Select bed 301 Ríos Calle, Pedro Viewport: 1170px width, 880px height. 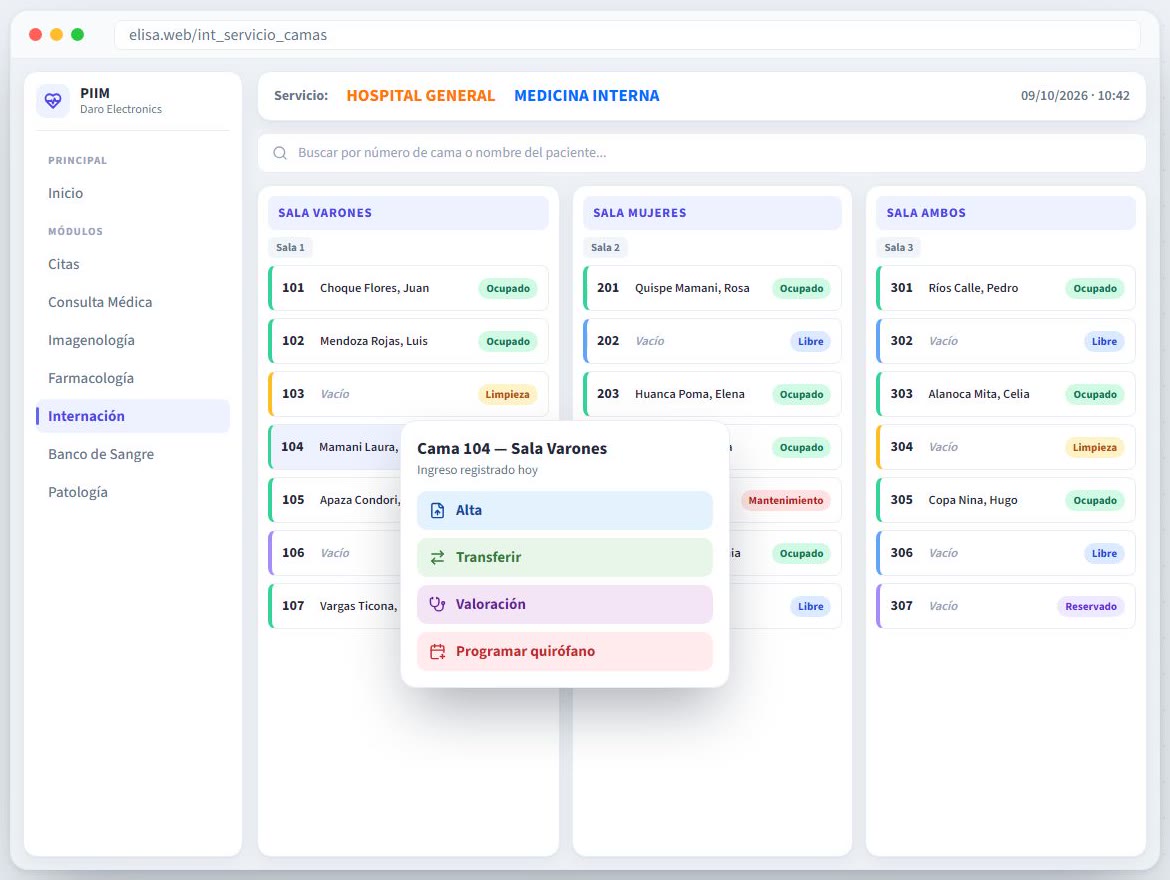click(x=1006, y=288)
